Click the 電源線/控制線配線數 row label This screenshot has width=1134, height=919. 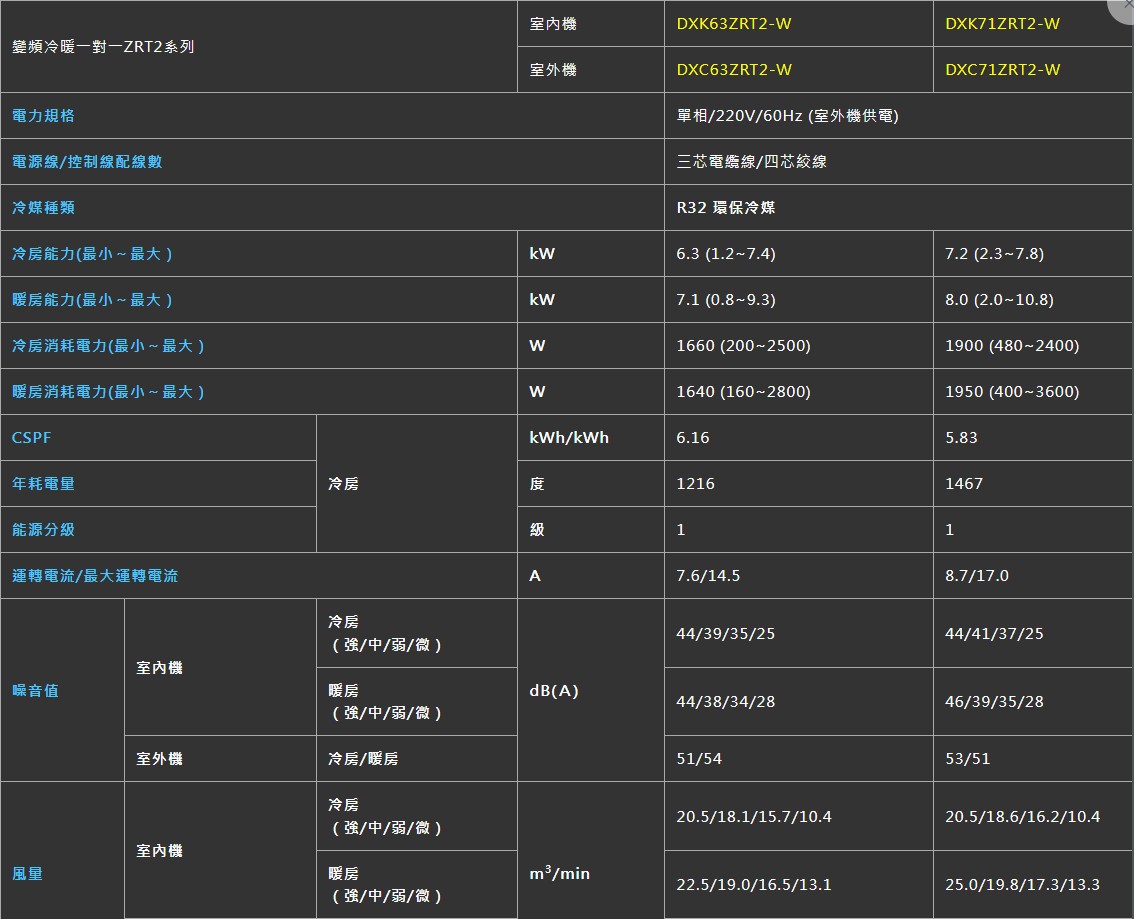87,162
